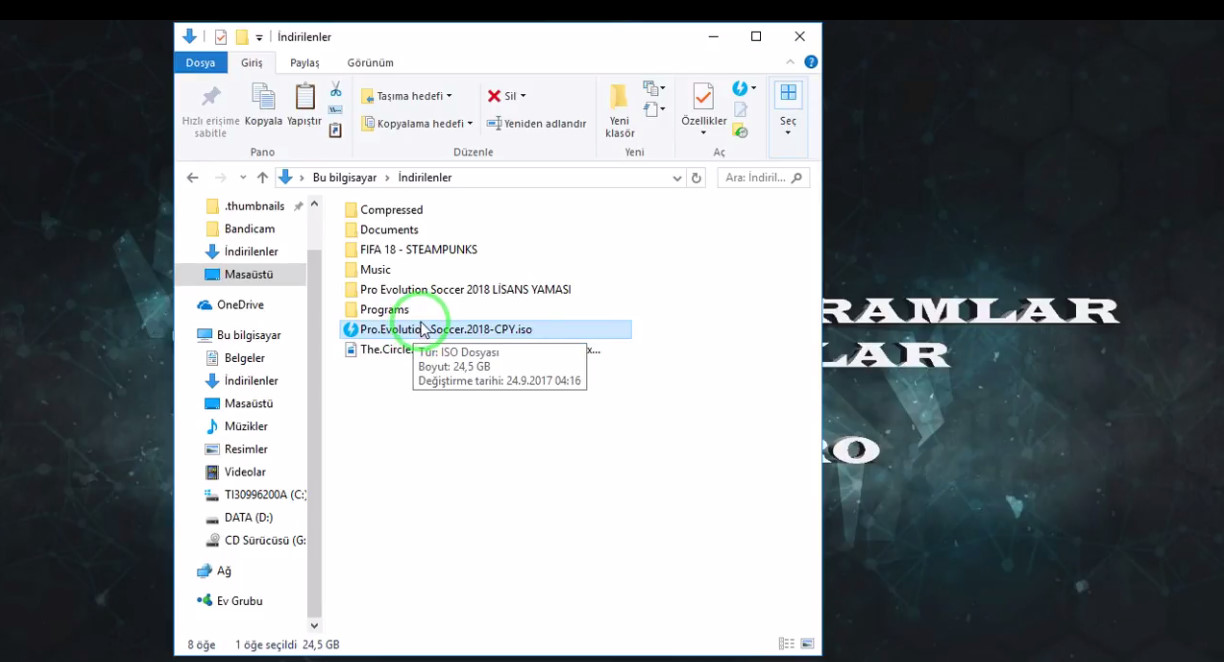Open Bandicam folder in quick access
The height and width of the screenshot is (662, 1224).
(x=249, y=229)
